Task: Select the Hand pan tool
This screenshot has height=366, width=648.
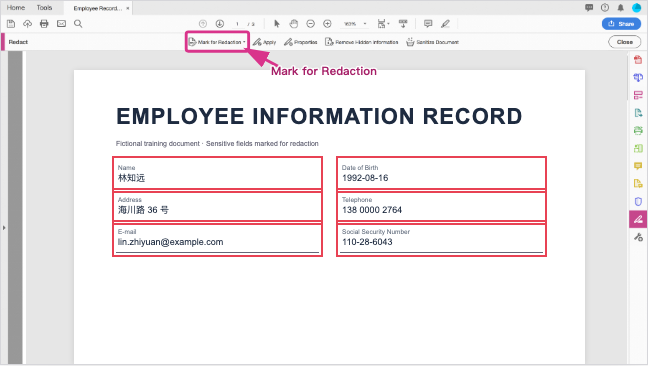Action: pos(293,24)
